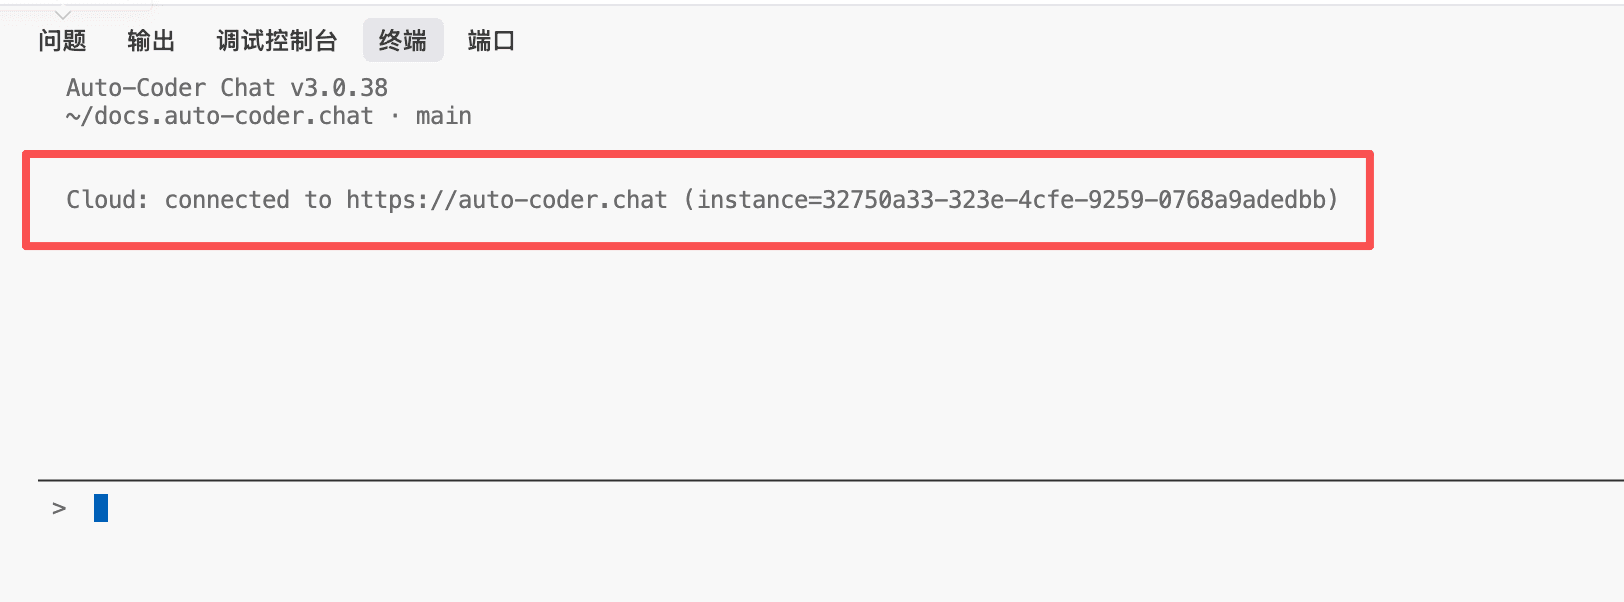Viewport: 1624px width, 602px height.
Task: Click the word Chat in the header line
Action: pos(247,88)
